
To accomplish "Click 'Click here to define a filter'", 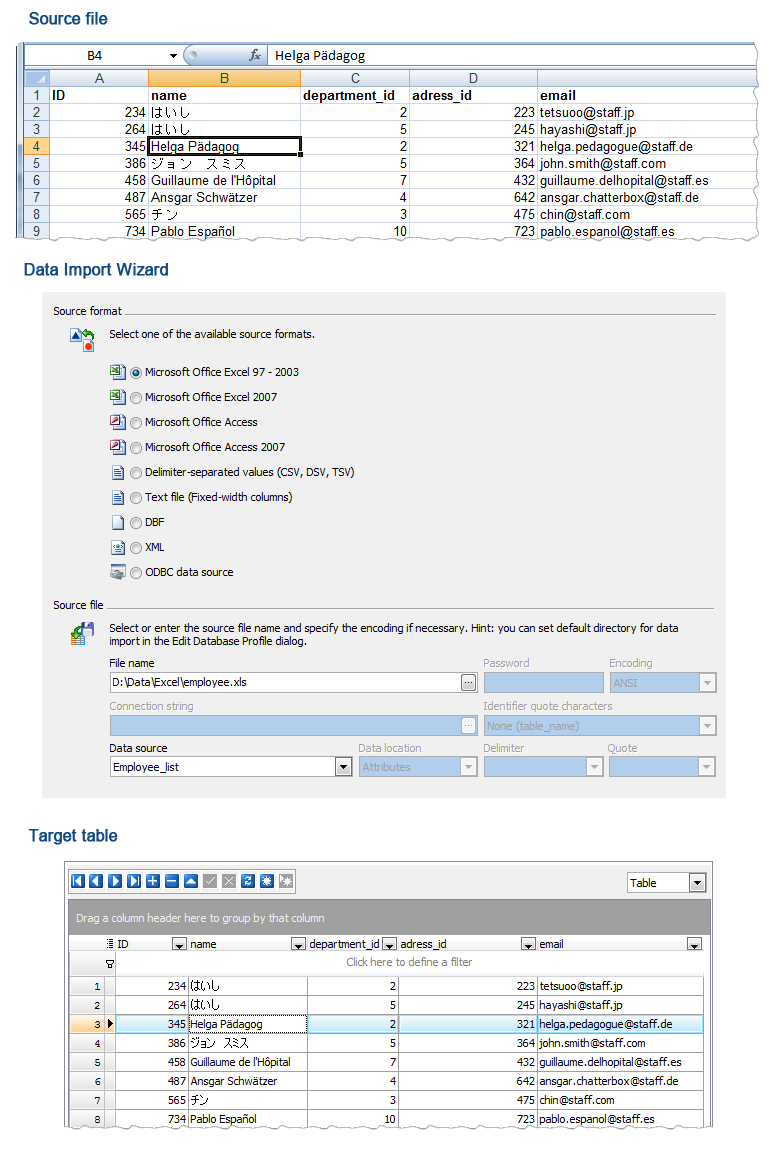I will (x=409, y=962).
